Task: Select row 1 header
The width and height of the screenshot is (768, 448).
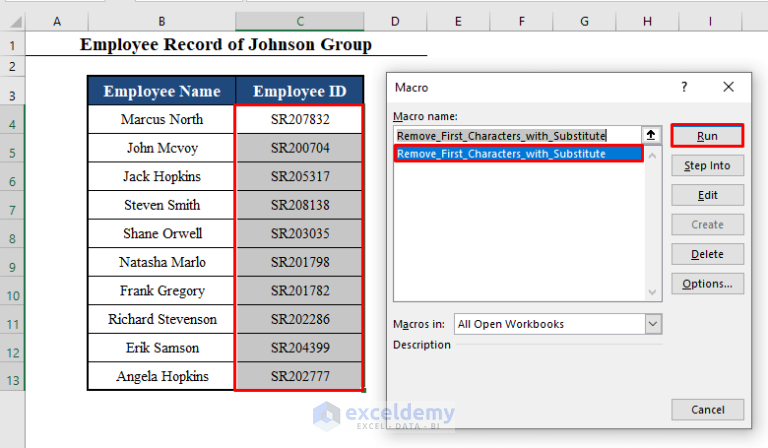Action: [12, 46]
